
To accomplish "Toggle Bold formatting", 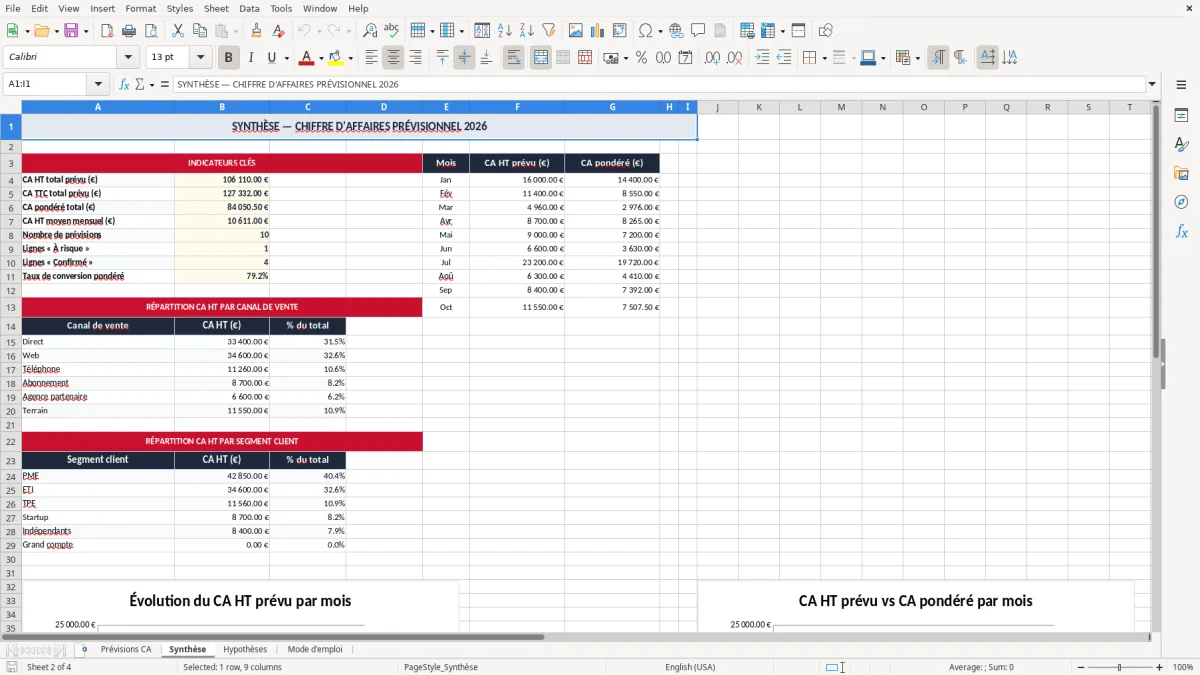I will [229, 58].
